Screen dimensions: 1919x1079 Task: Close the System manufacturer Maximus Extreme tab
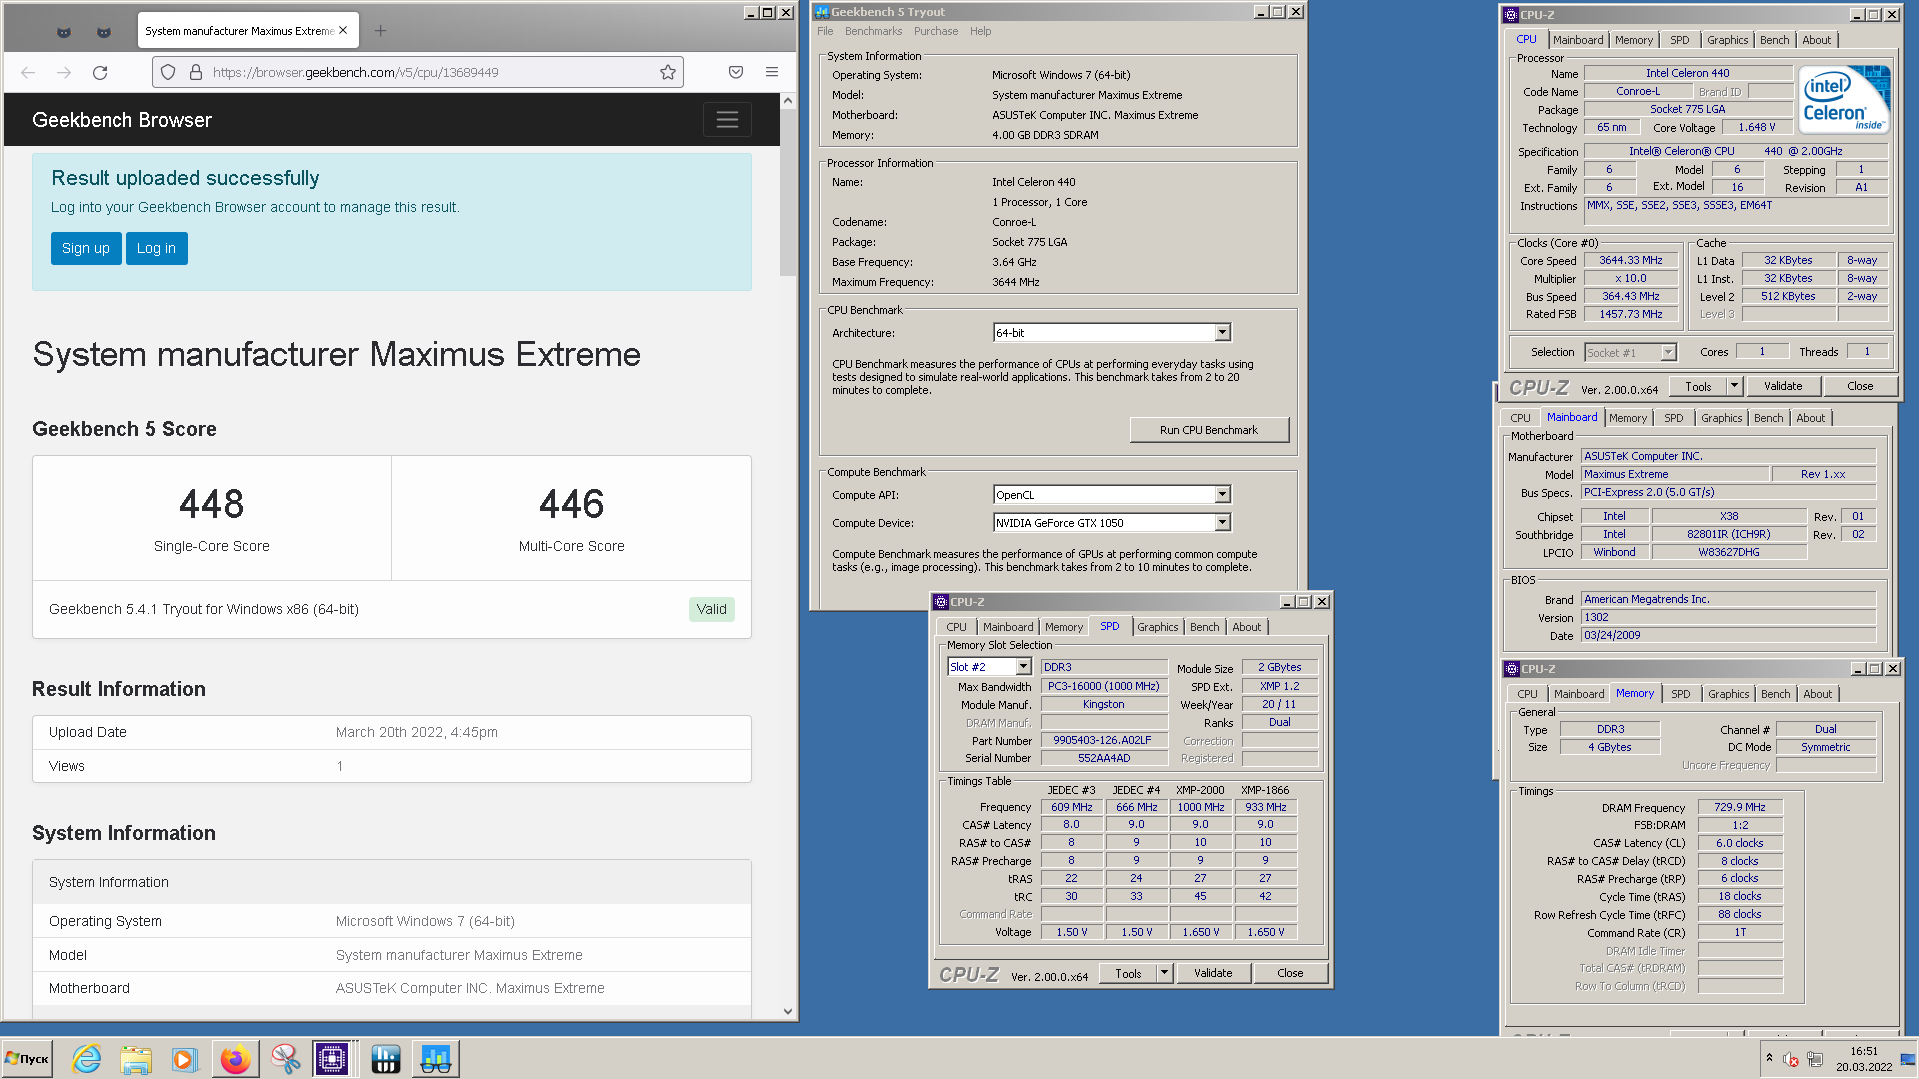[x=343, y=31]
